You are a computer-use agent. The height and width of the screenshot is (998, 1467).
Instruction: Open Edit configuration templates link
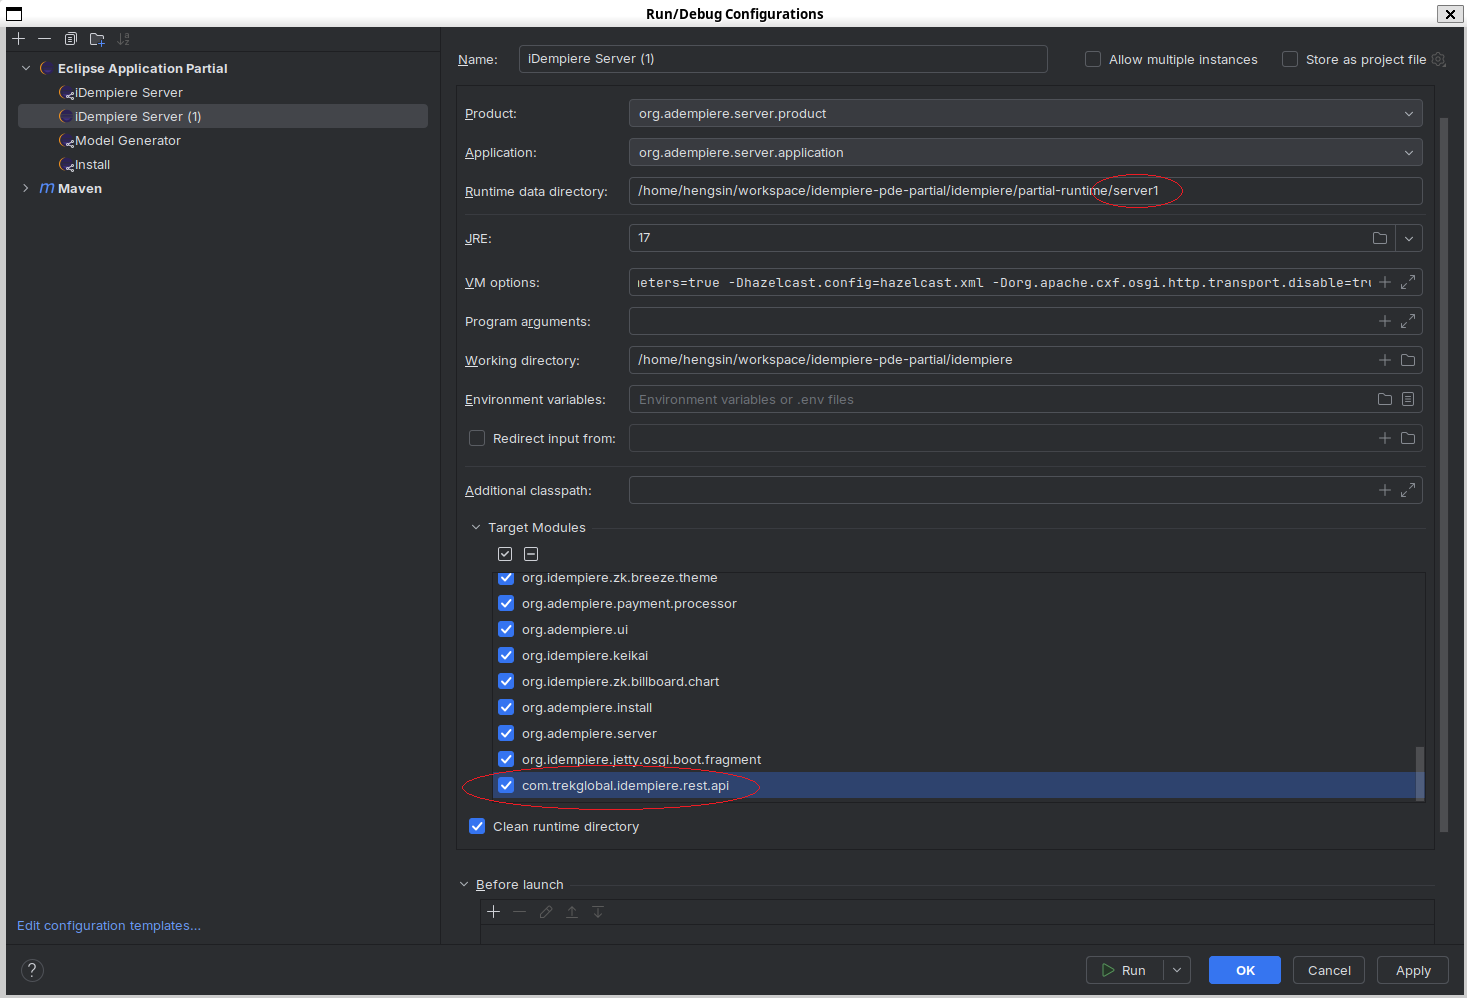pyautogui.click(x=109, y=926)
